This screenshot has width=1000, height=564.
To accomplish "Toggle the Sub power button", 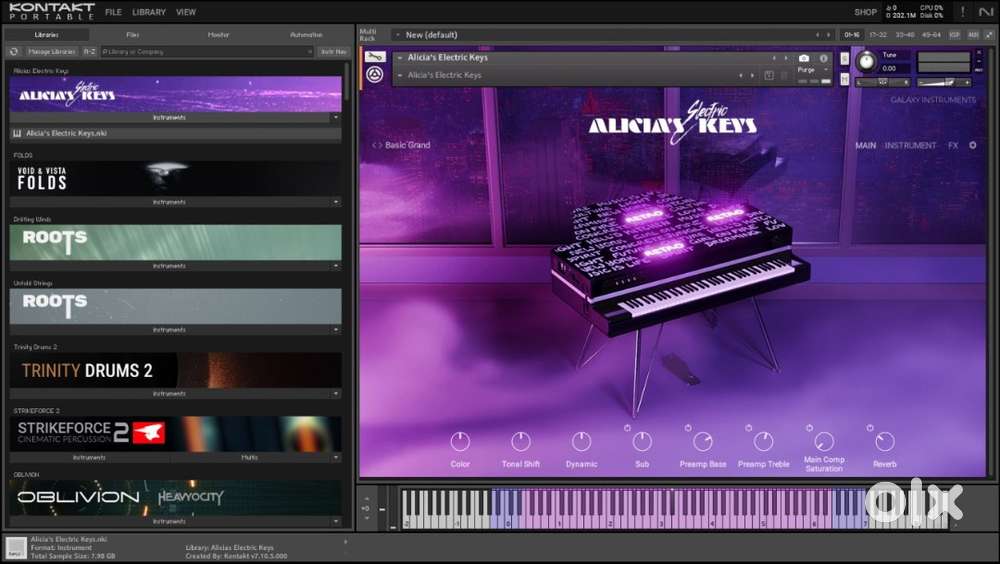I will 628,428.
